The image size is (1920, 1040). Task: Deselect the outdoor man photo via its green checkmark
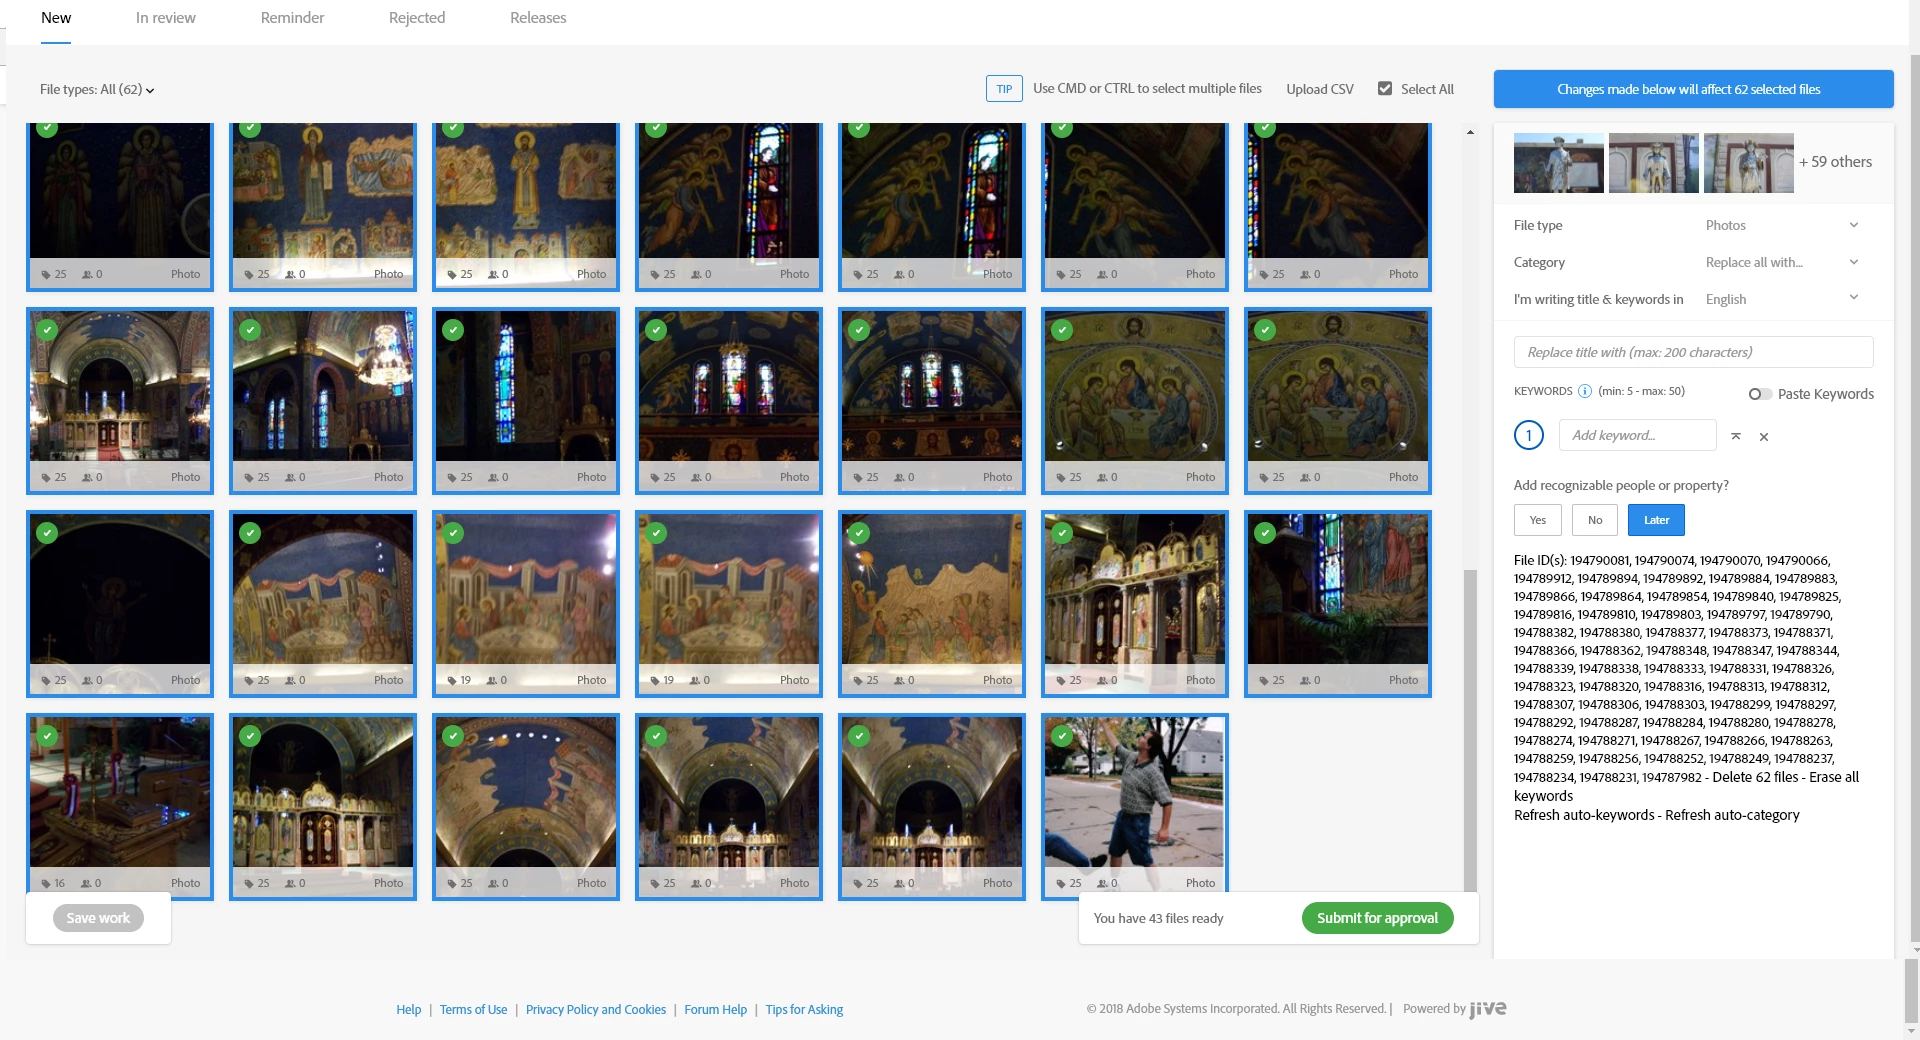click(x=1062, y=736)
